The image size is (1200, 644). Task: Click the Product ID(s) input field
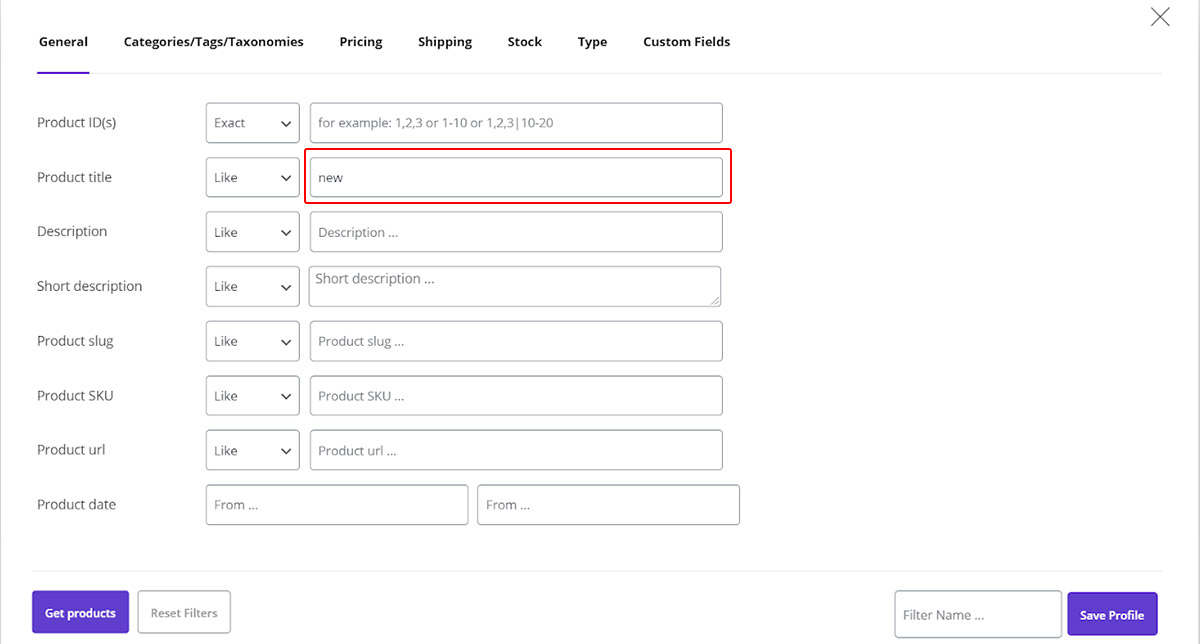click(516, 123)
